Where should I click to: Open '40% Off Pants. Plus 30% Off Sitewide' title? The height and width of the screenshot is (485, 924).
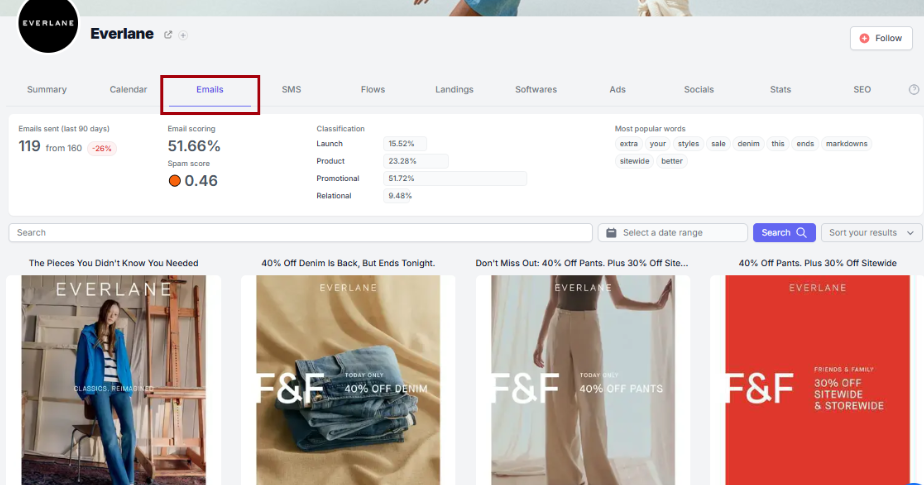click(817, 263)
